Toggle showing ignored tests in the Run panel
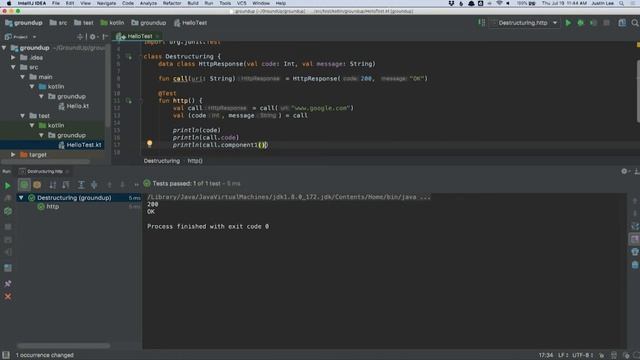The width and height of the screenshot is (640, 360). click(x=37, y=185)
